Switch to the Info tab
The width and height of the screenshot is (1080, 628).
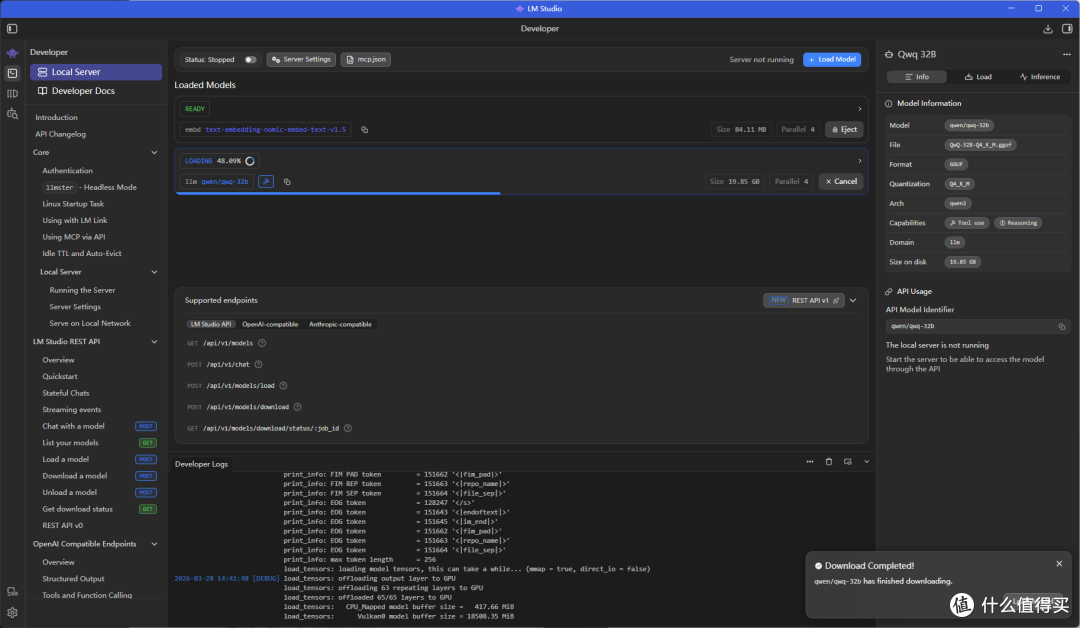click(x=916, y=77)
